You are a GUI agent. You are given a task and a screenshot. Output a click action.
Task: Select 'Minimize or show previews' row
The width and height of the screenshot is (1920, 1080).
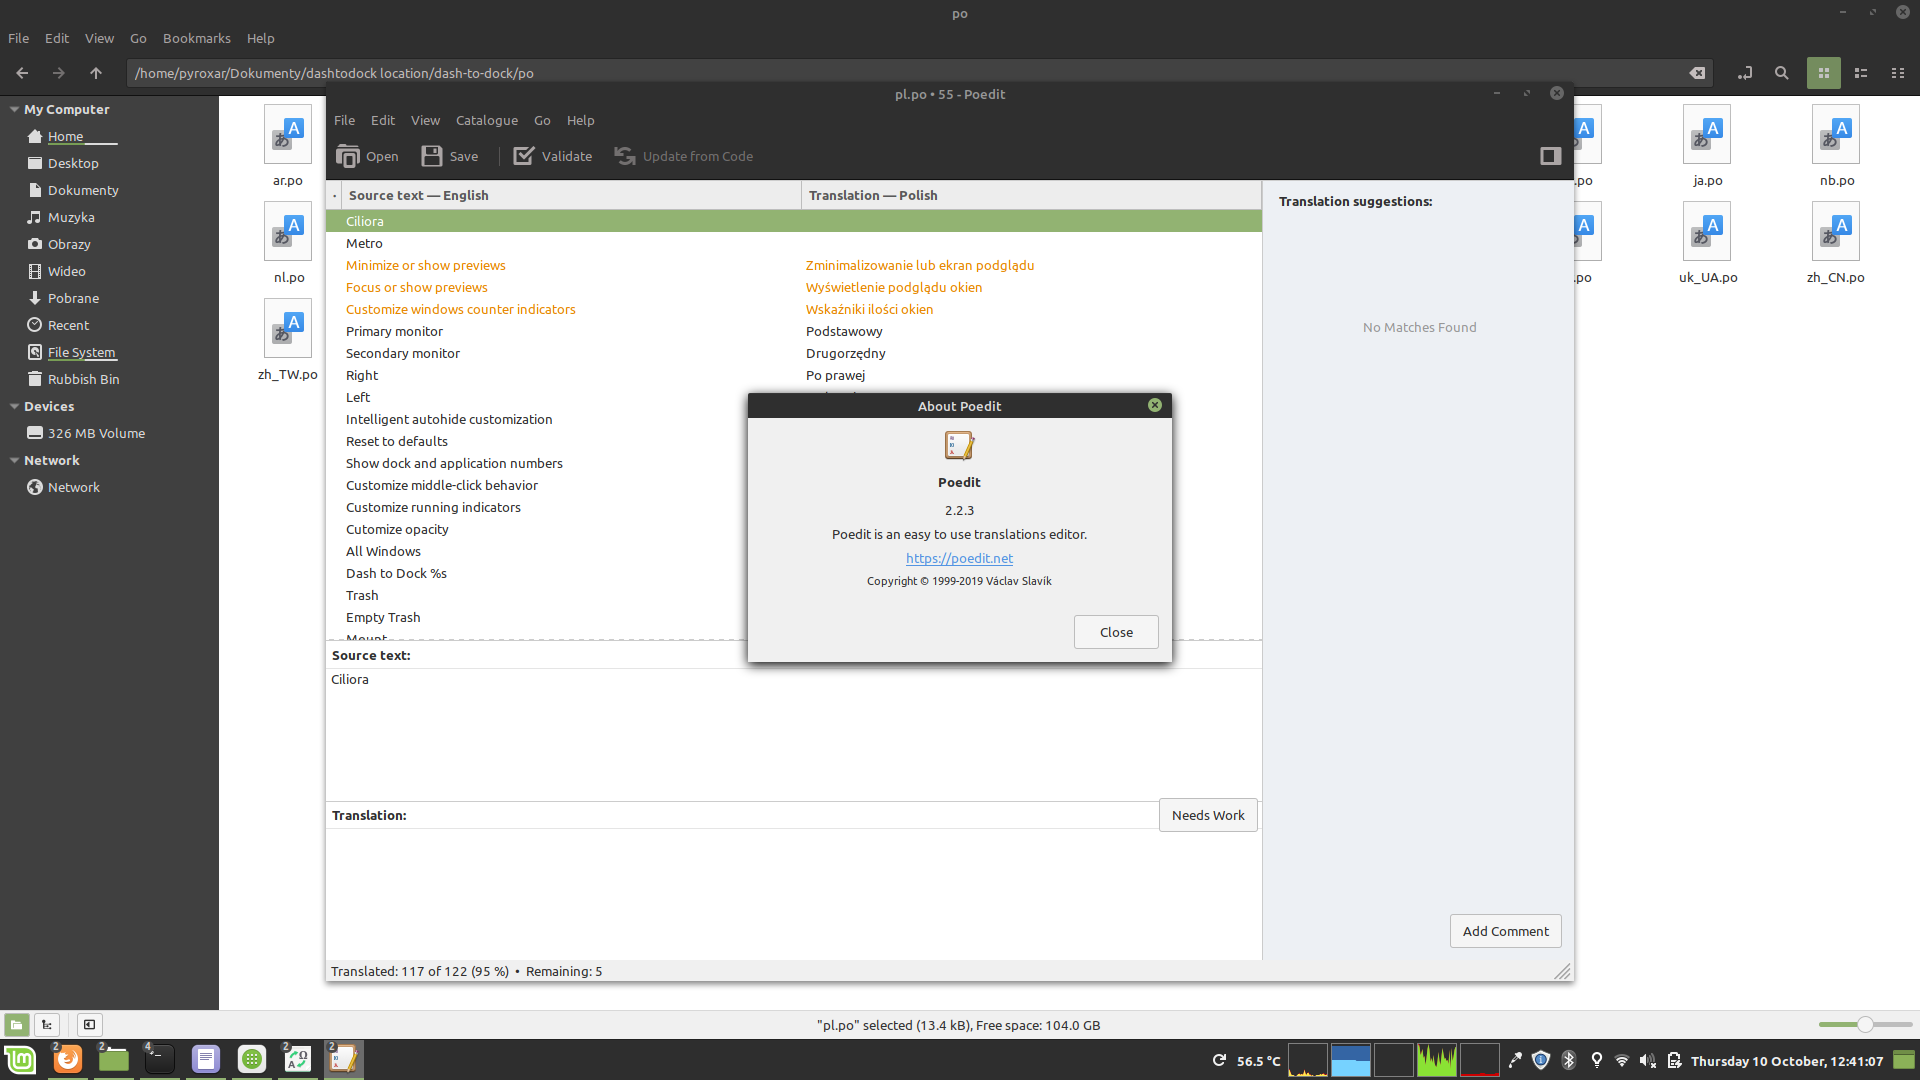[x=794, y=265]
